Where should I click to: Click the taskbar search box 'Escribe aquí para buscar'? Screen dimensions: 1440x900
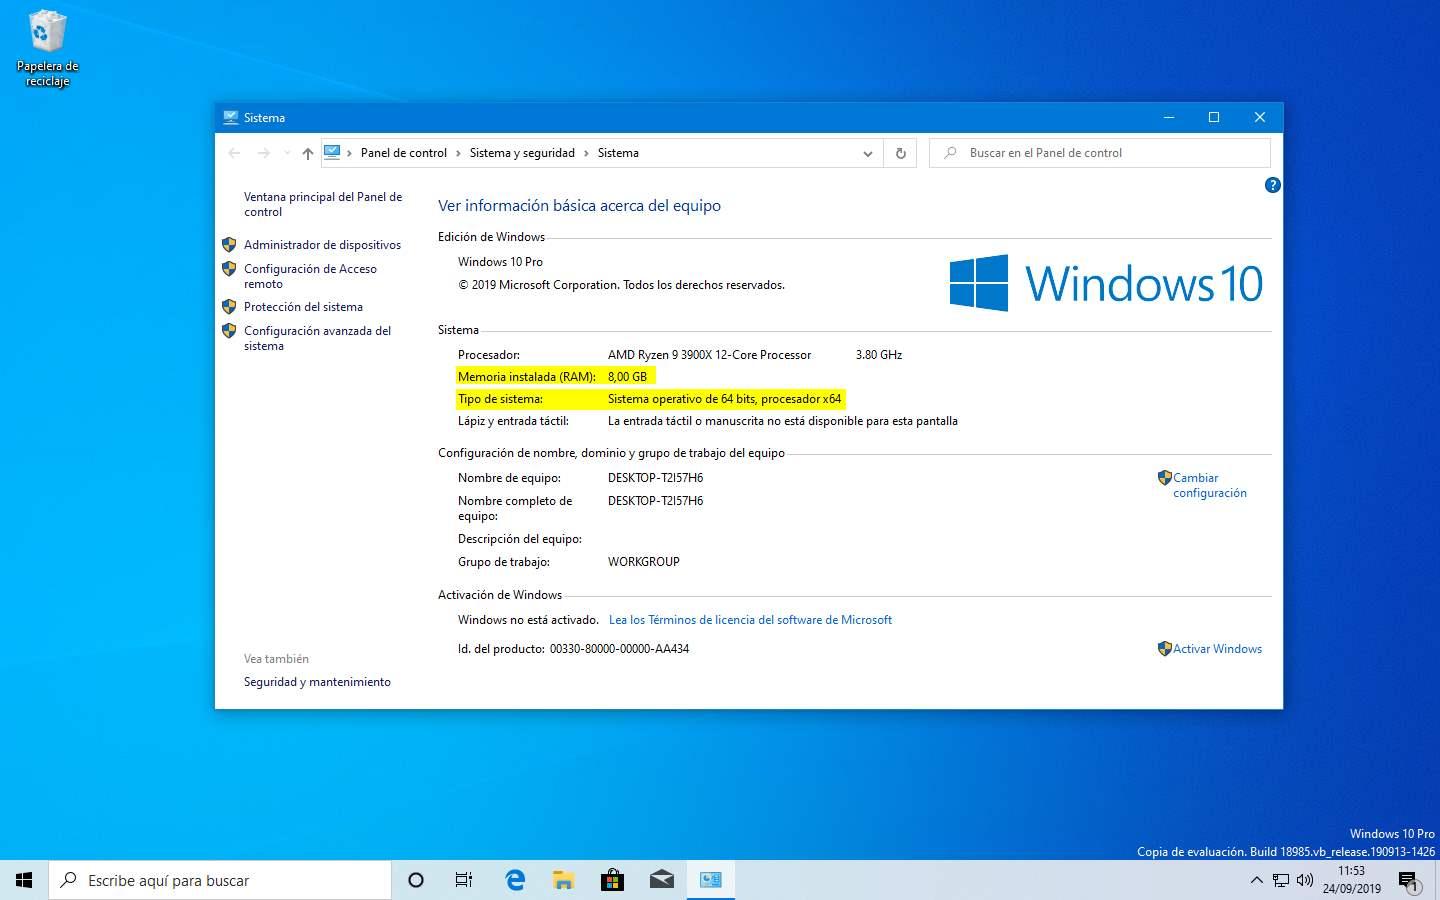(220, 880)
